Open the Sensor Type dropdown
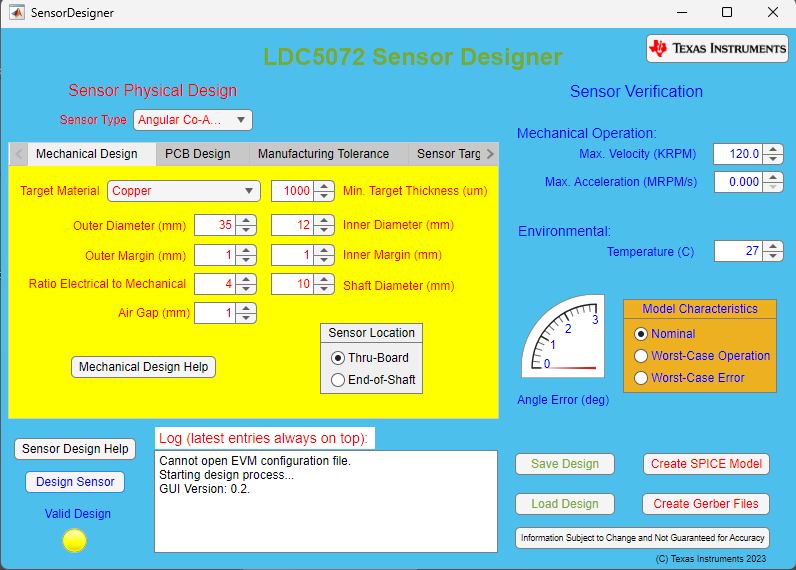The height and width of the screenshot is (570, 796). coord(192,120)
